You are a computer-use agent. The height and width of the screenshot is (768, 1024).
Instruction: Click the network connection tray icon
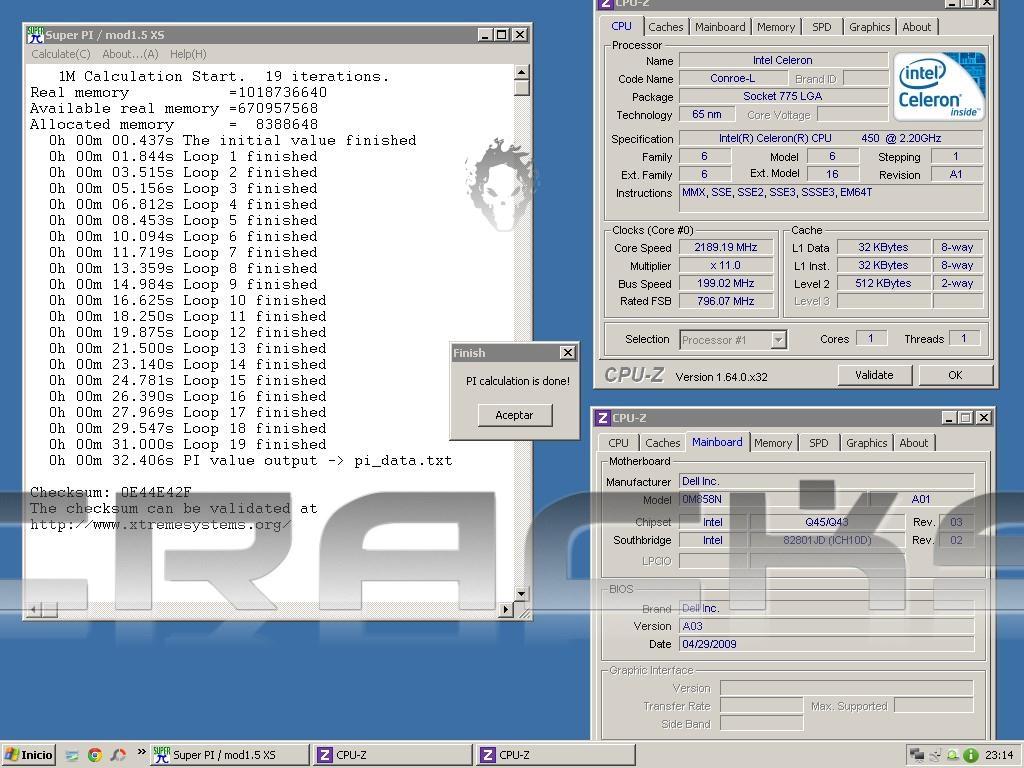tap(917, 755)
